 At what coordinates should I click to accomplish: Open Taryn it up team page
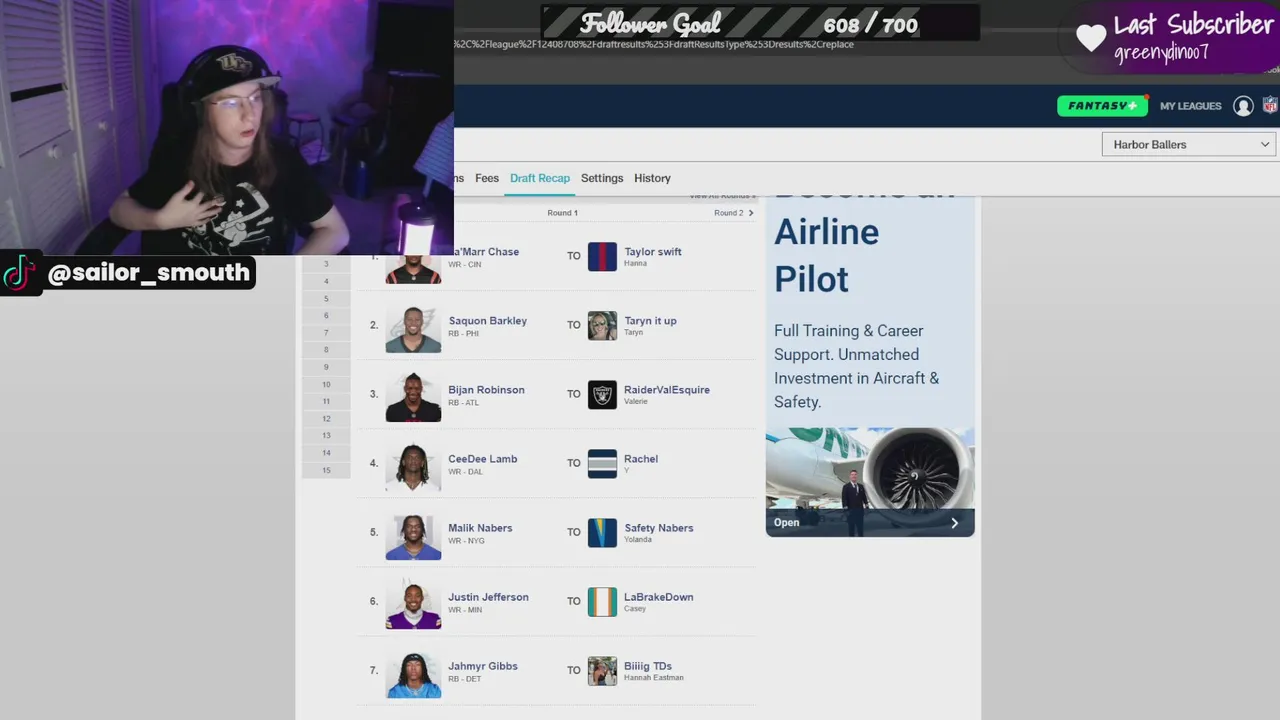point(650,321)
